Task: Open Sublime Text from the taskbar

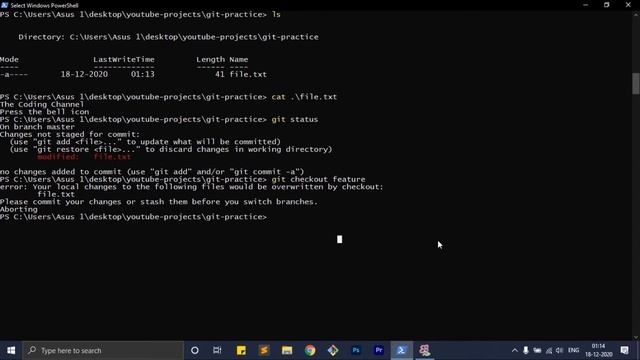Action: click(x=264, y=350)
